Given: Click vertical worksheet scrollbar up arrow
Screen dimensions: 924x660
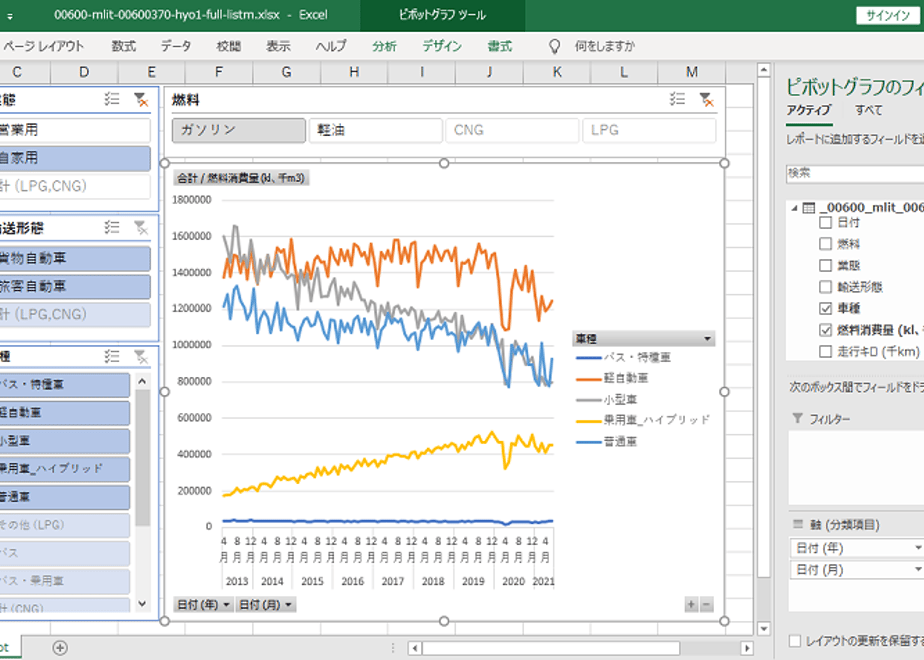Looking at the screenshot, I should (x=764, y=70).
